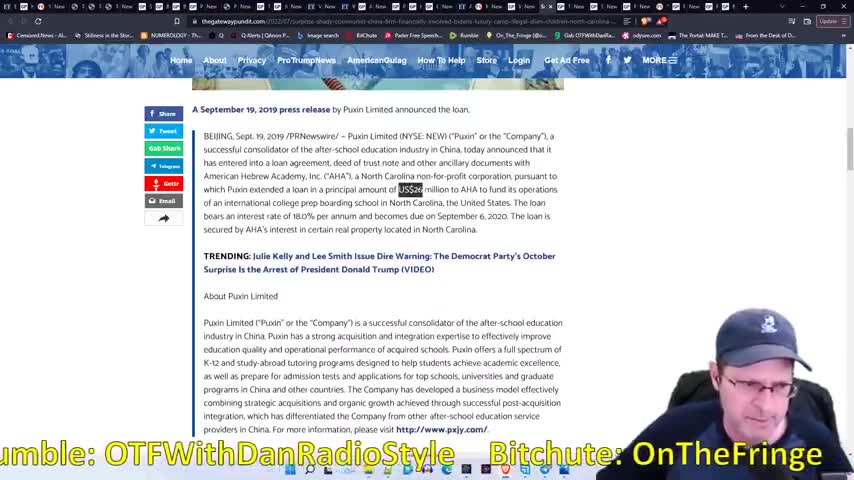Open 'A September 19, 2019 press release' link
Screen dimensions: 854x480
point(261,110)
